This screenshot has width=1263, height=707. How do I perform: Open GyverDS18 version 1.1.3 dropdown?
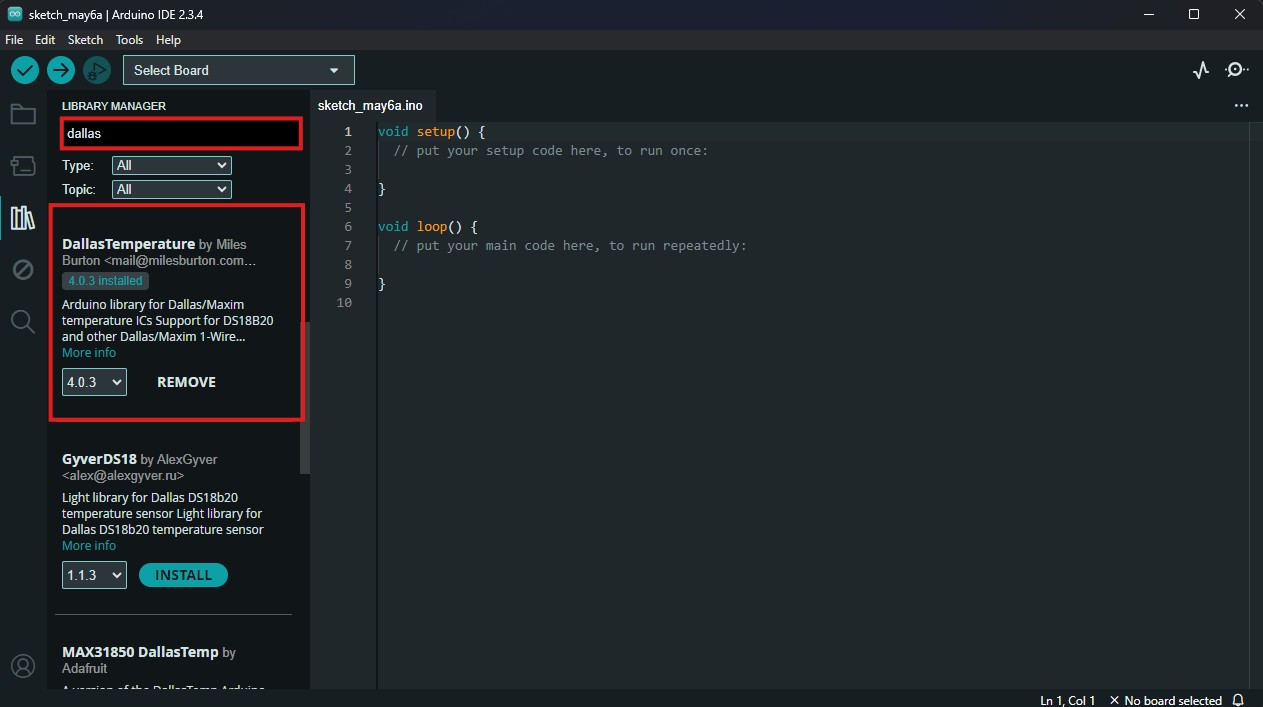point(94,575)
